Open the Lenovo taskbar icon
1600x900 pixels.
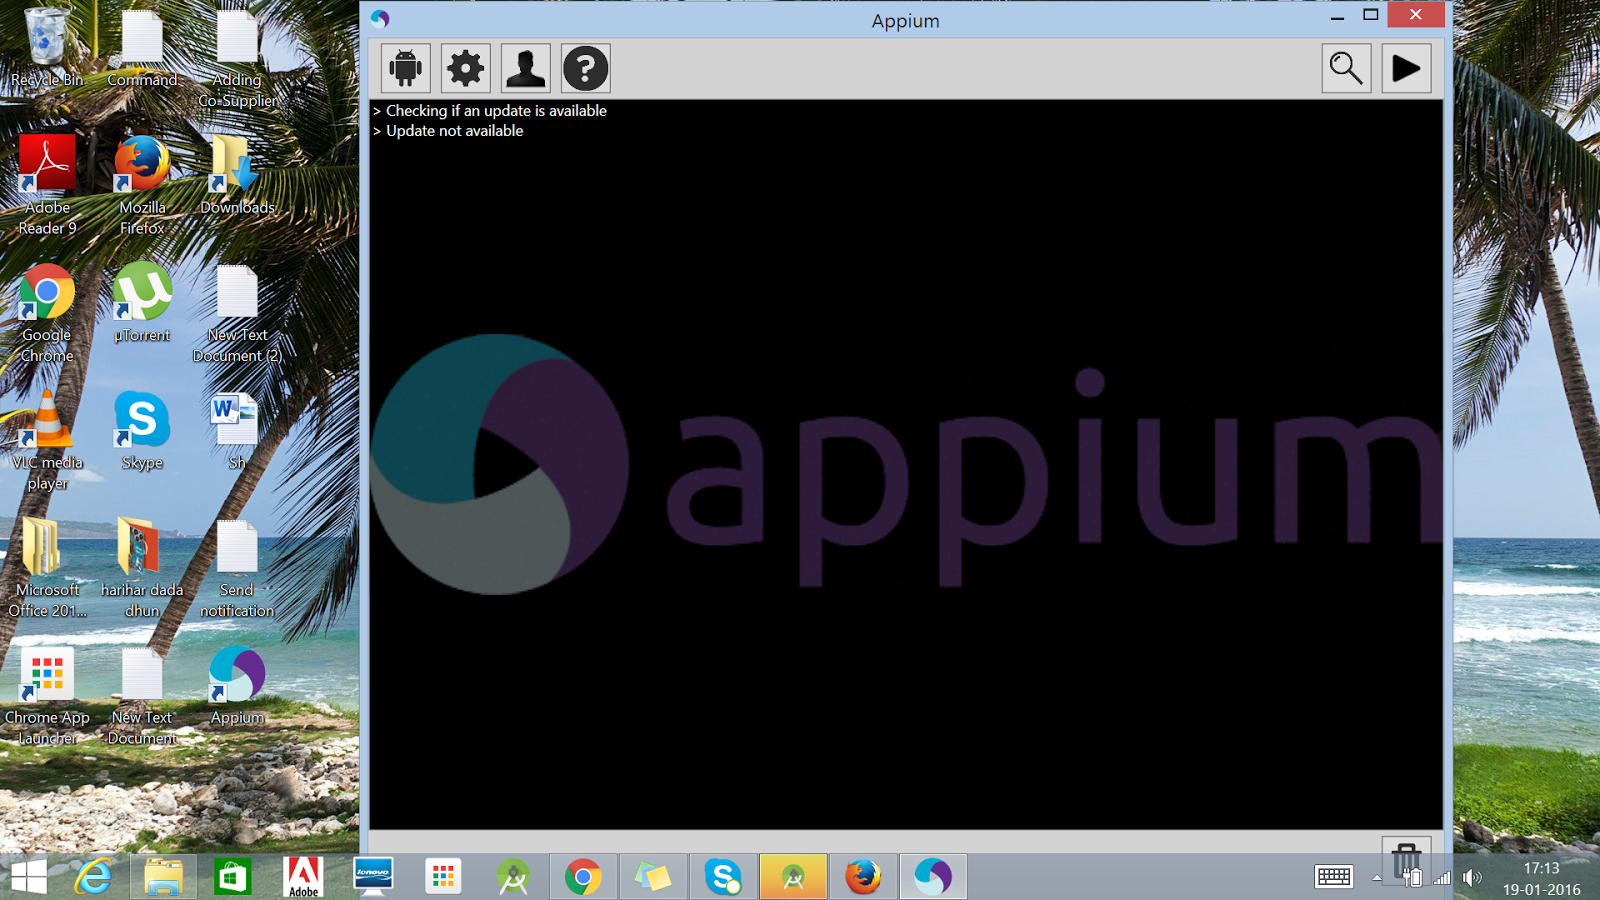coord(373,877)
